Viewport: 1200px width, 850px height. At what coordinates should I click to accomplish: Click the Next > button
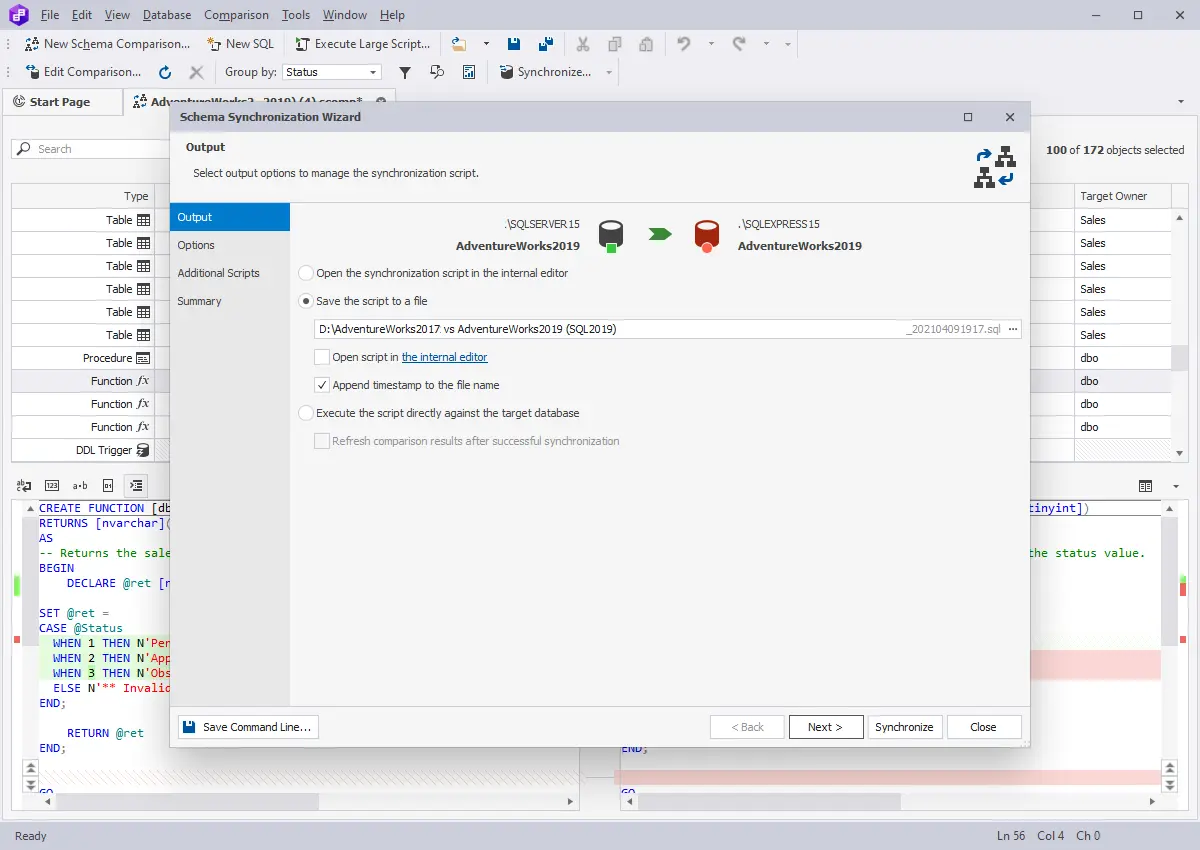825,727
